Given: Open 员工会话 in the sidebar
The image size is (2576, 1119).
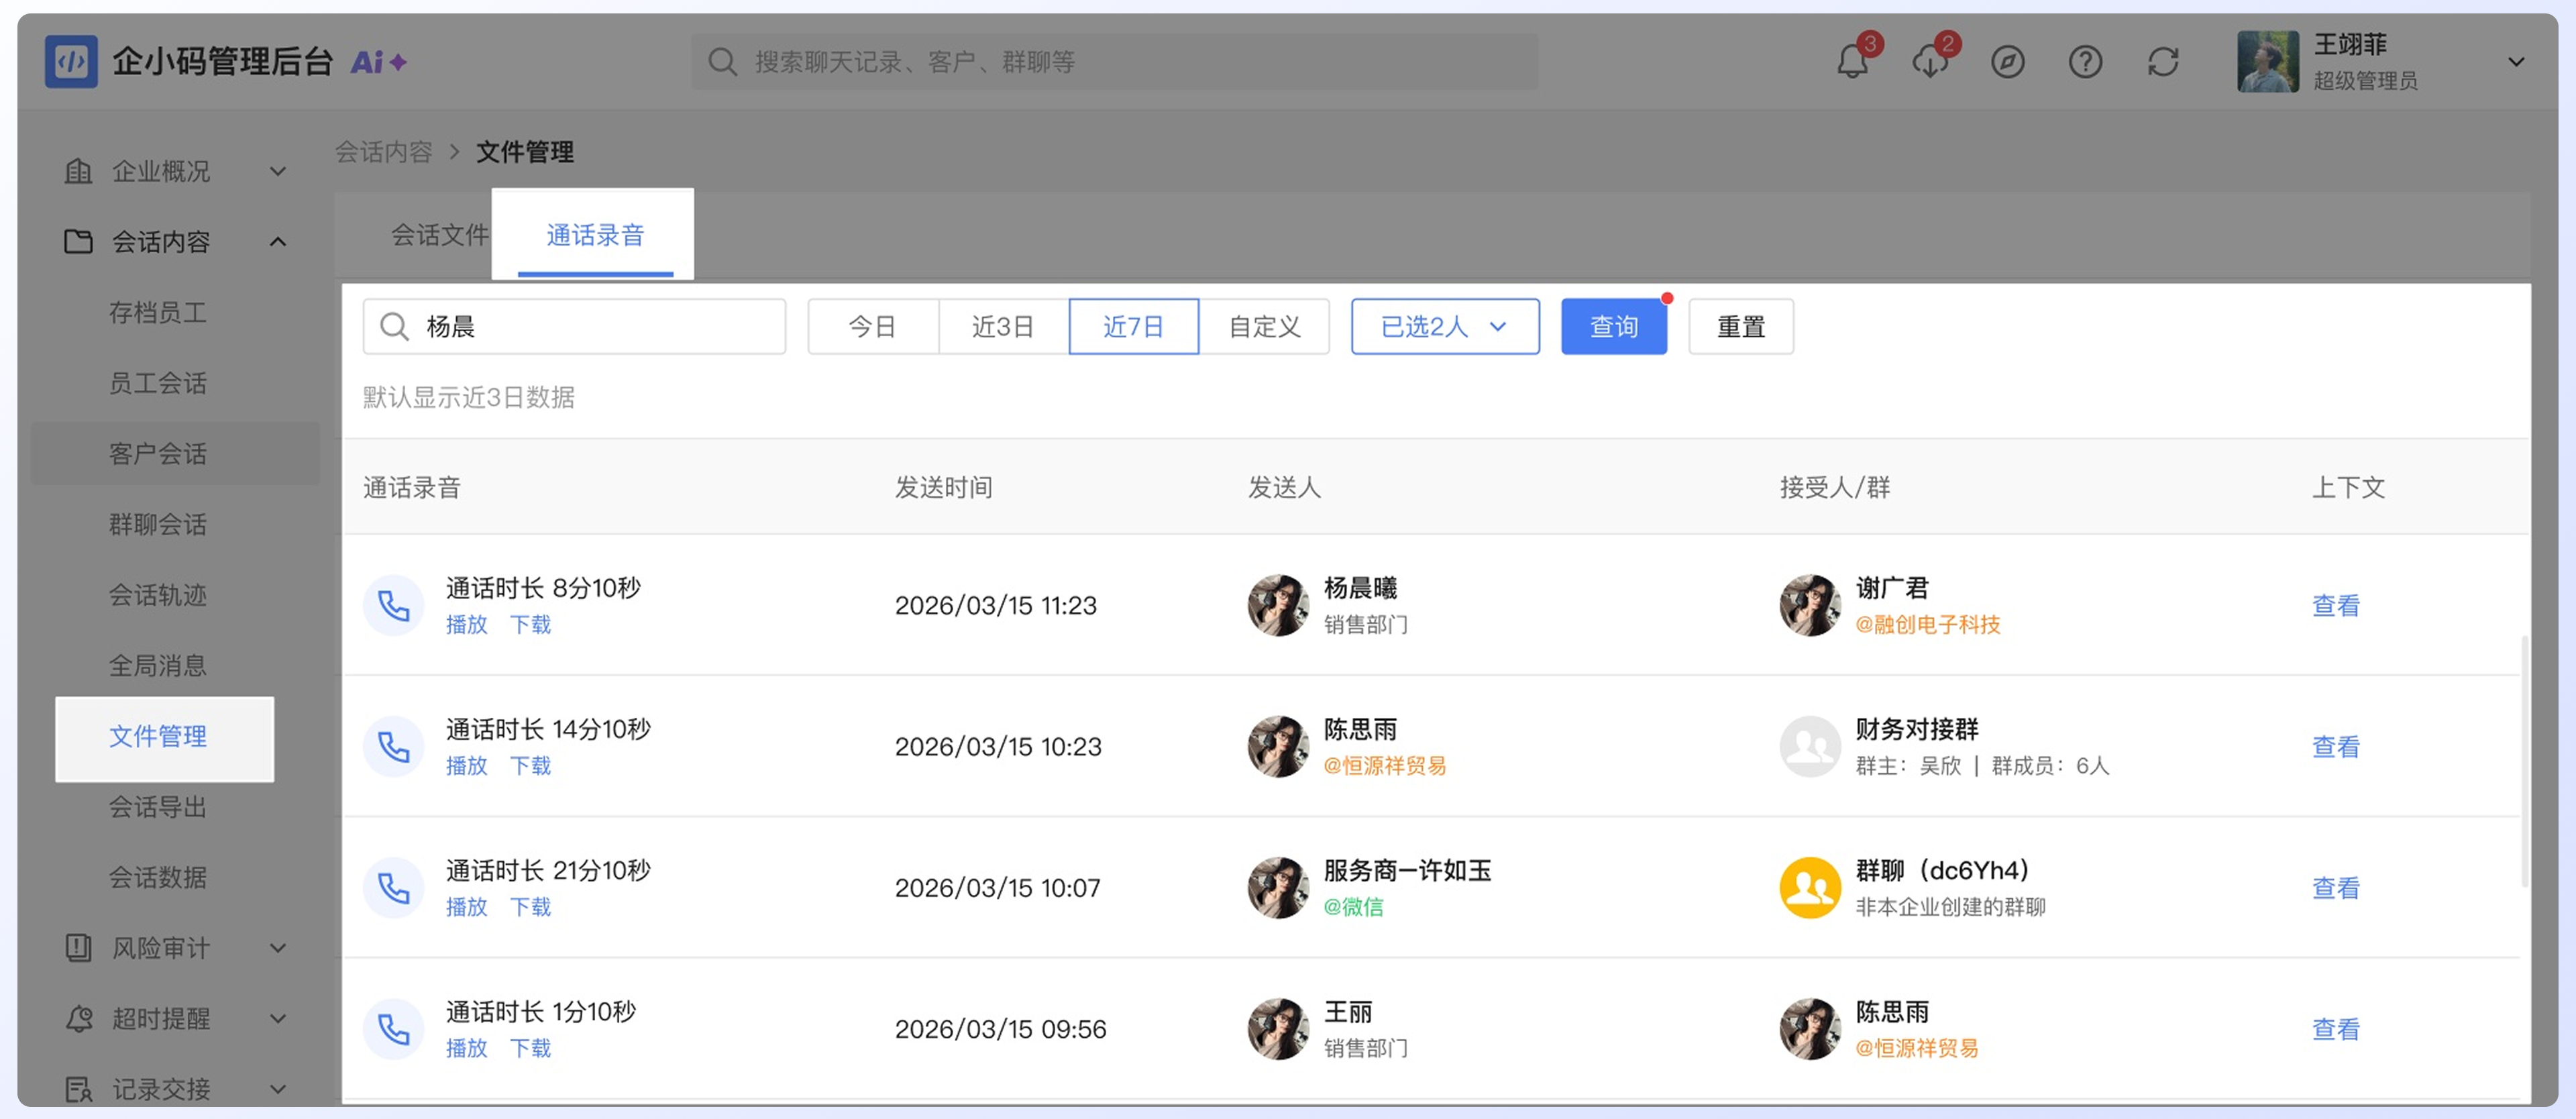Looking at the screenshot, I should point(158,383).
